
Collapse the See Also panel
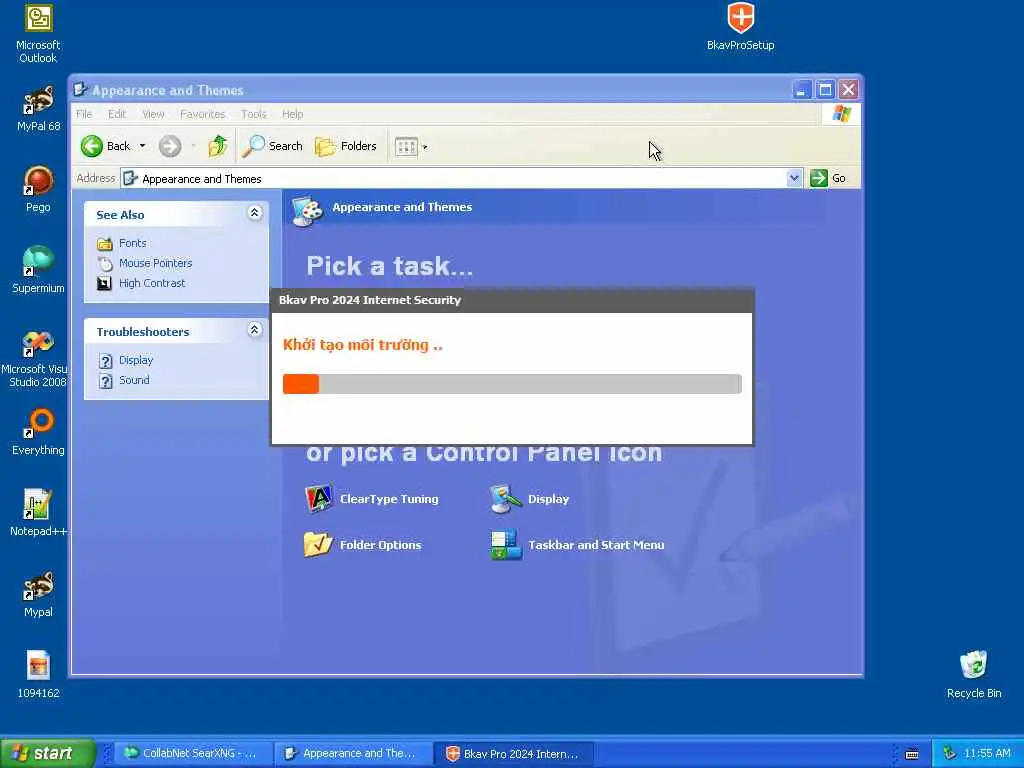tap(255, 213)
